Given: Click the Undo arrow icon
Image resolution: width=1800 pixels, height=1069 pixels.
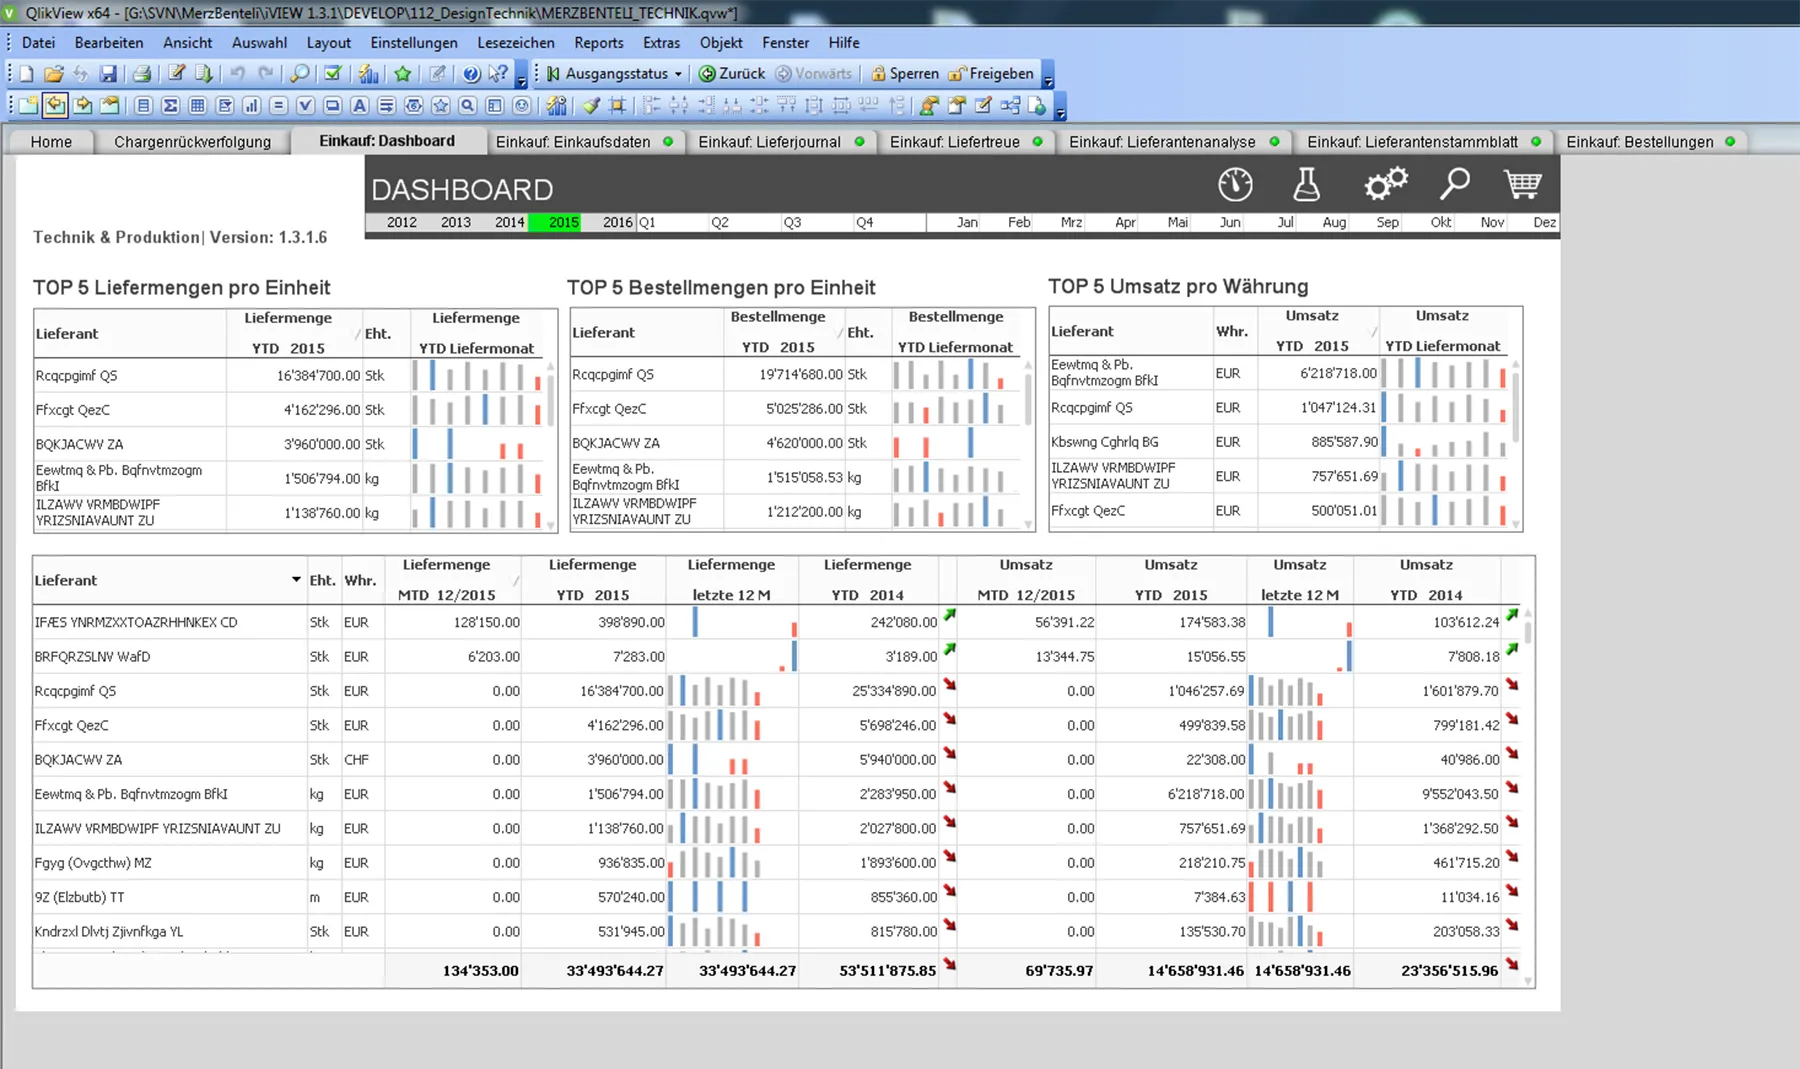Looking at the screenshot, I should pos(238,74).
